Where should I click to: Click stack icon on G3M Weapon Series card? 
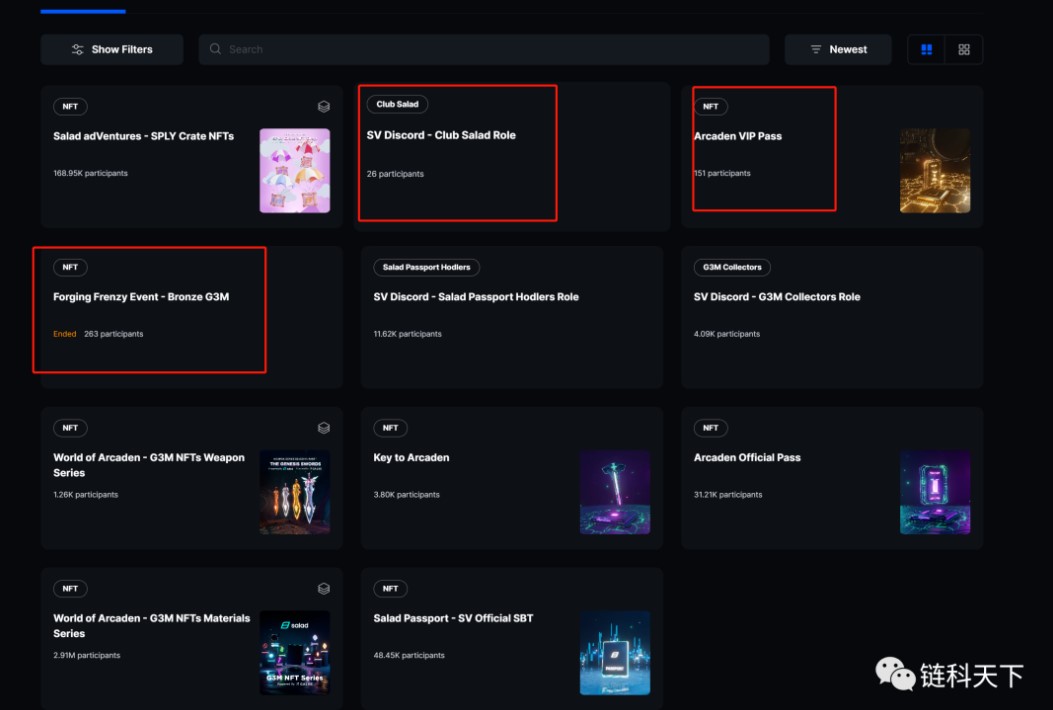(x=324, y=428)
